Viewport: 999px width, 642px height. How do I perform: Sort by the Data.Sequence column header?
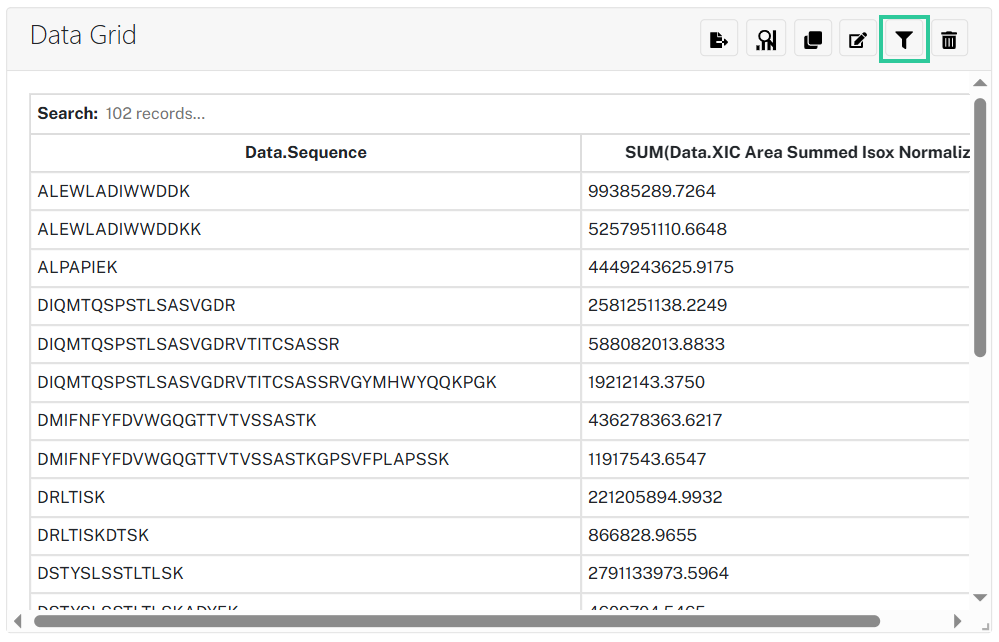click(305, 152)
